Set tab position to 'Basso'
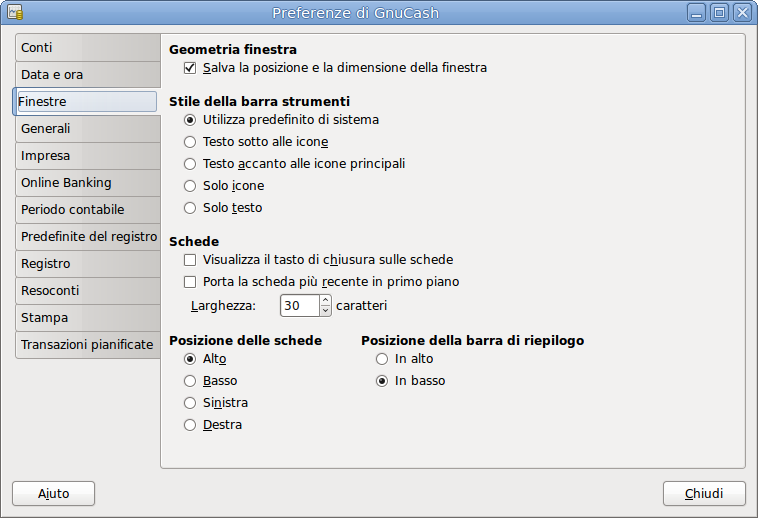 coord(190,381)
